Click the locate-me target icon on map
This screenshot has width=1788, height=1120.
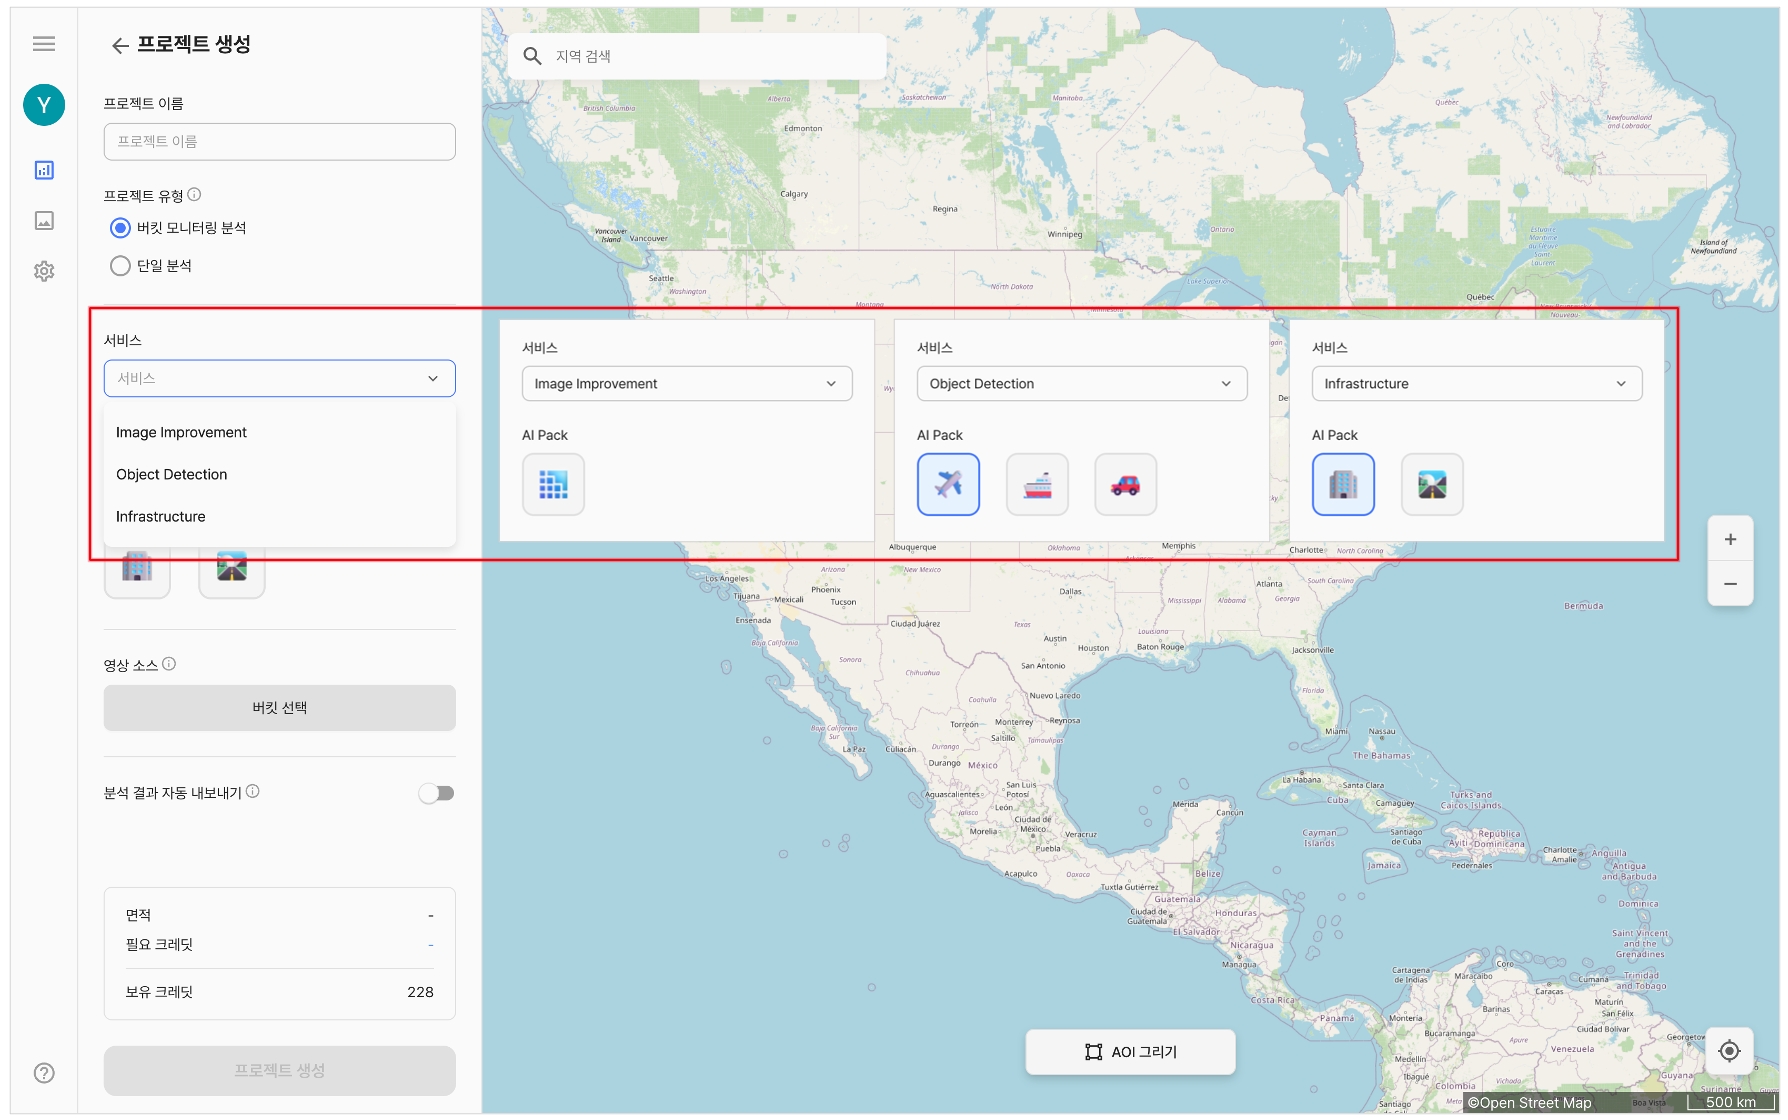pyautogui.click(x=1729, y=1051)
